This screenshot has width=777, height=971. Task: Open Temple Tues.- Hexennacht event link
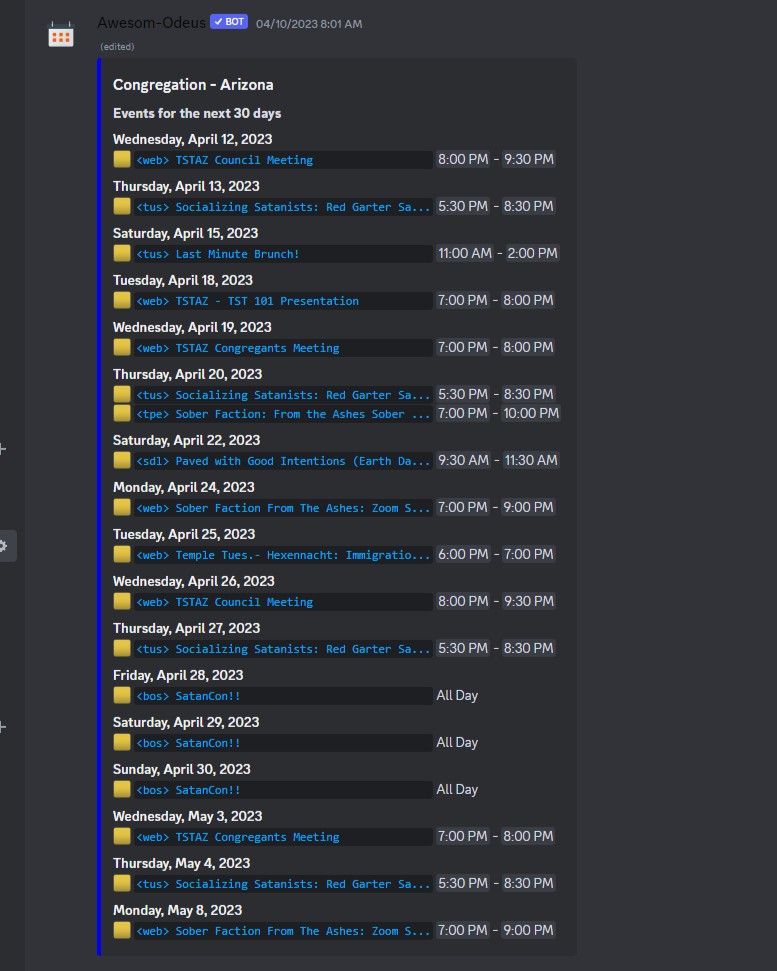pos(283,555)
